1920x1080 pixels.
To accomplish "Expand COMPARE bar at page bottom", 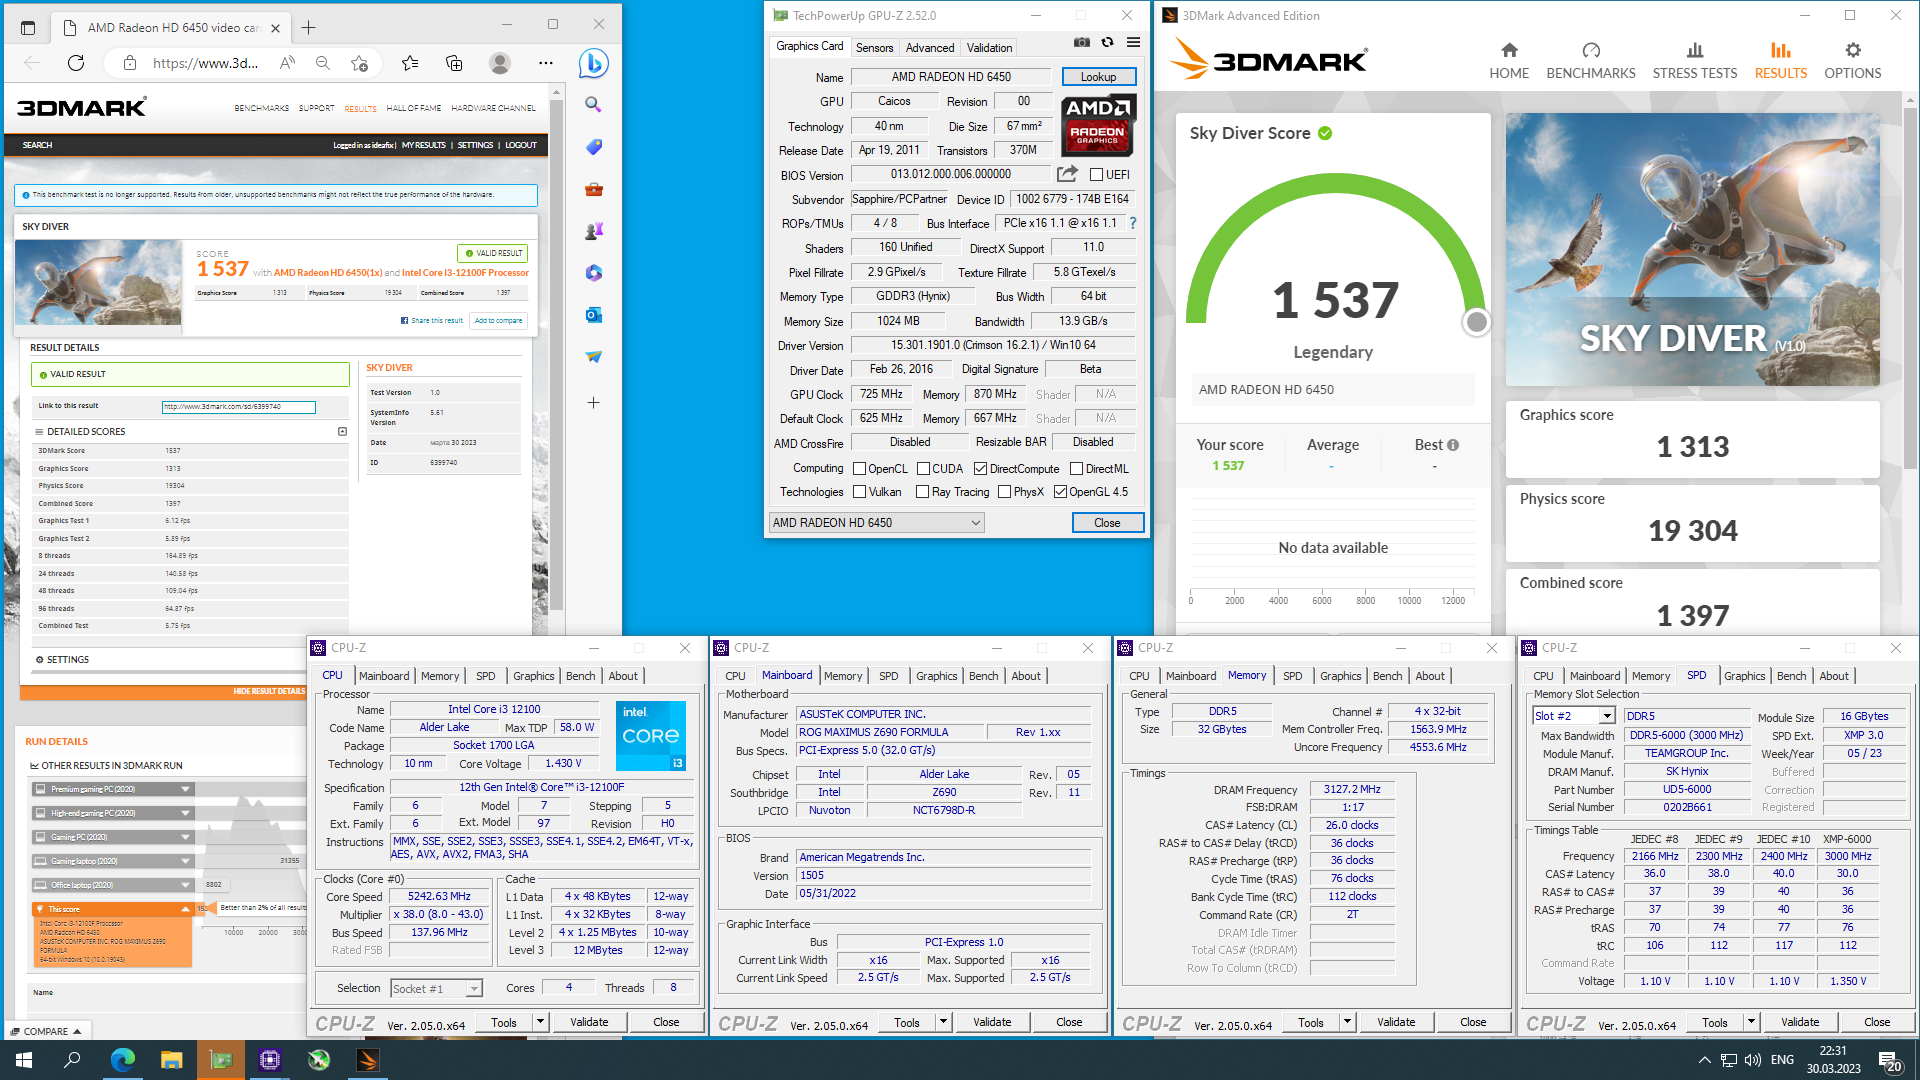I will (46, 1031).
